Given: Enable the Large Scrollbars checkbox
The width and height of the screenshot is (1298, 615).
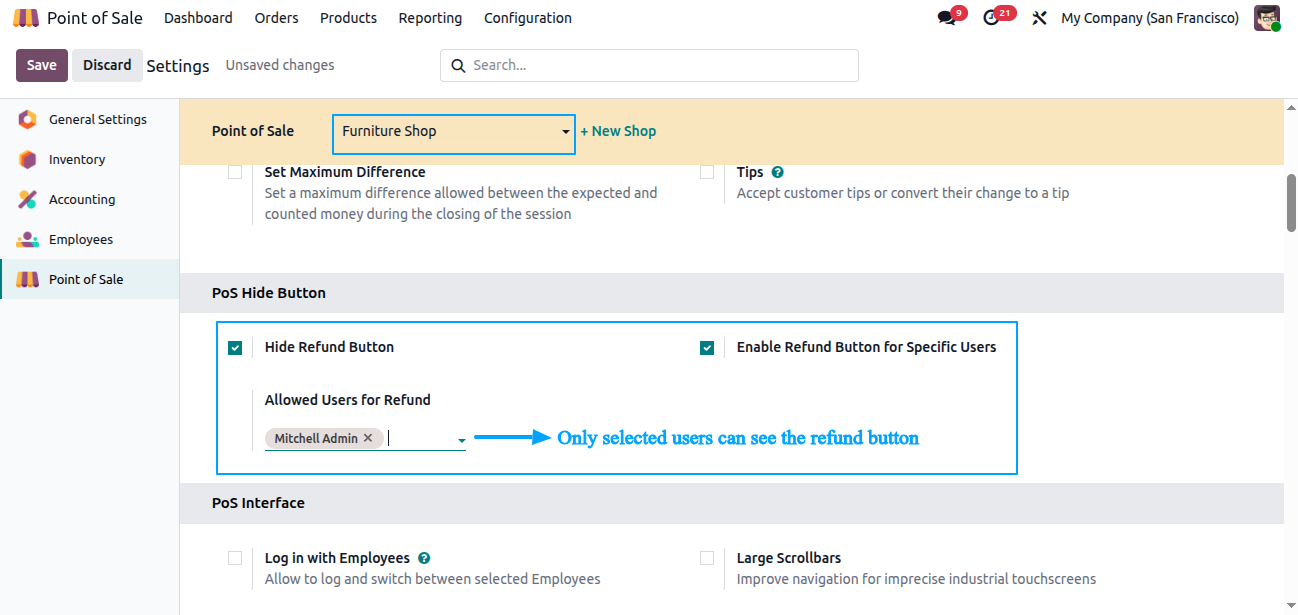Looking at the screenshot, I should [x=707, y=558].
